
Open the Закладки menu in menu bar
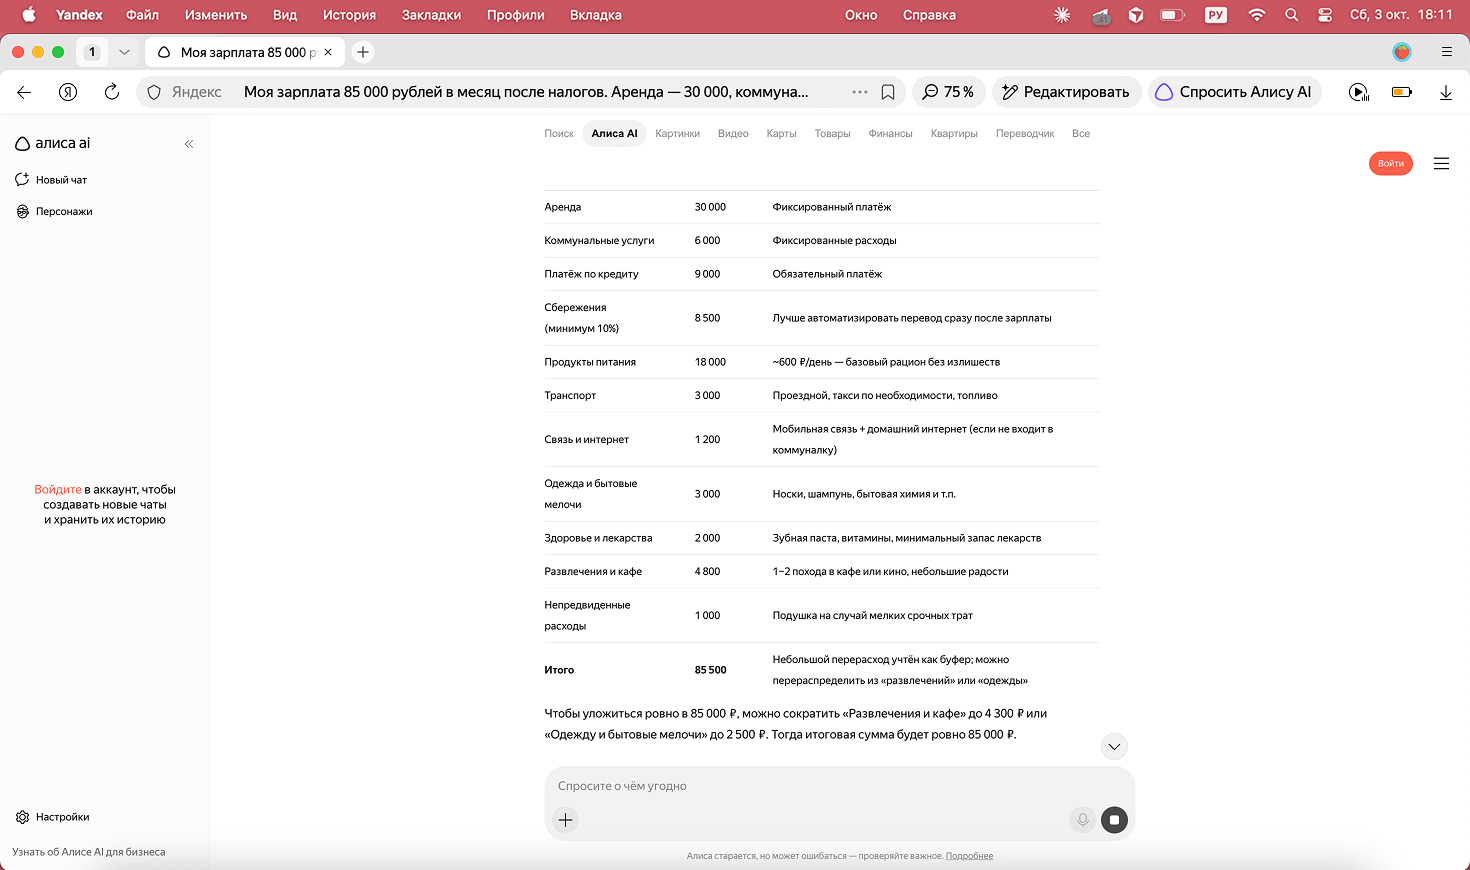[431, 15]
